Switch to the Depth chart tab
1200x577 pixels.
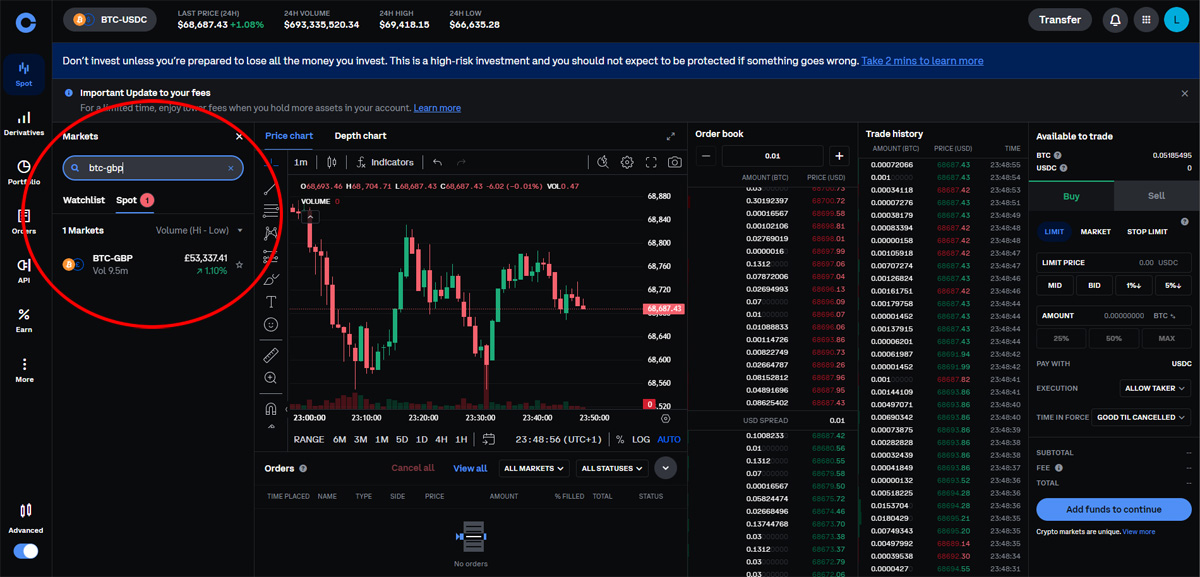tap(360, 136)
